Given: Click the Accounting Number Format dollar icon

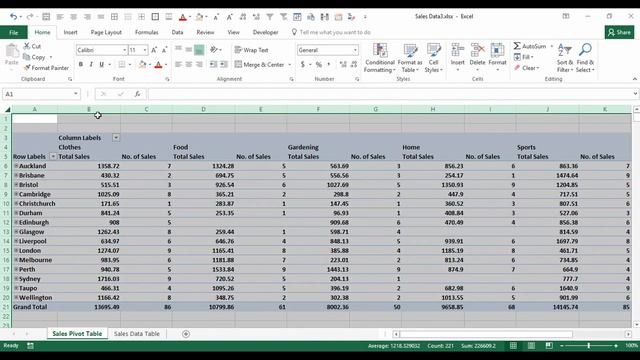Looking at the screenshot, I should click(302, 64).
